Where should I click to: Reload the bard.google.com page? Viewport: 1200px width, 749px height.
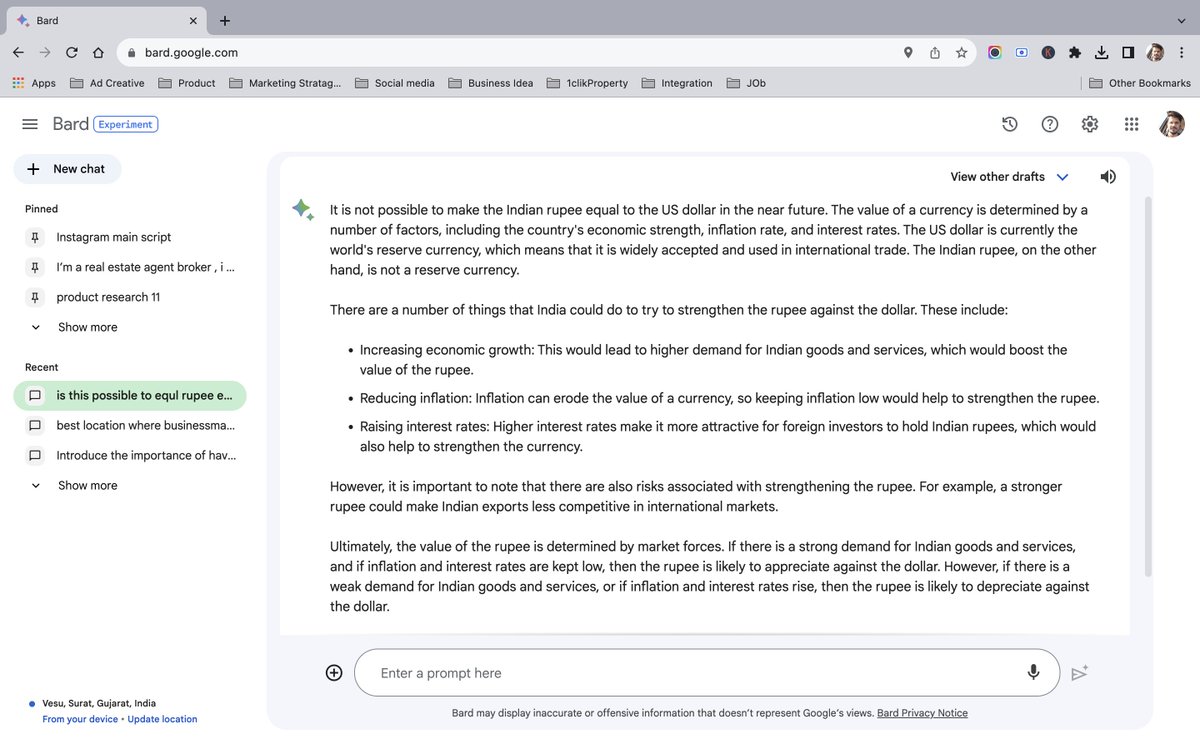[x=72, y=53]
